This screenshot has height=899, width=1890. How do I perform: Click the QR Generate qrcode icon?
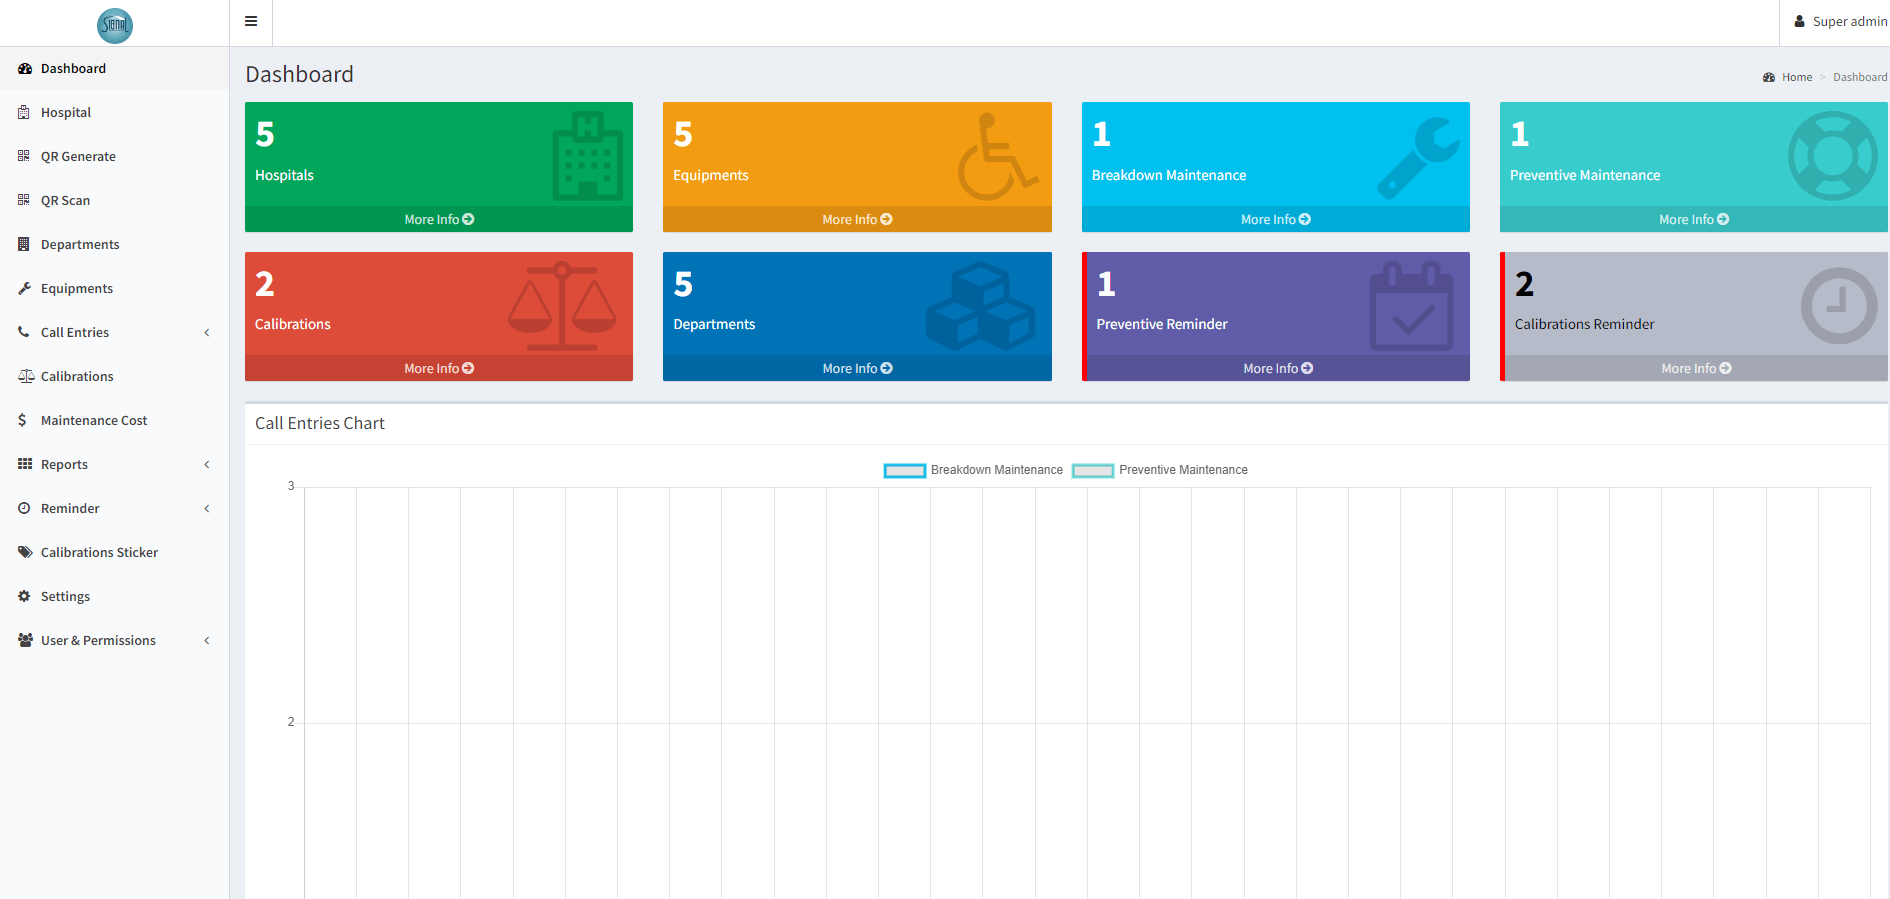(x=24, y=156)
